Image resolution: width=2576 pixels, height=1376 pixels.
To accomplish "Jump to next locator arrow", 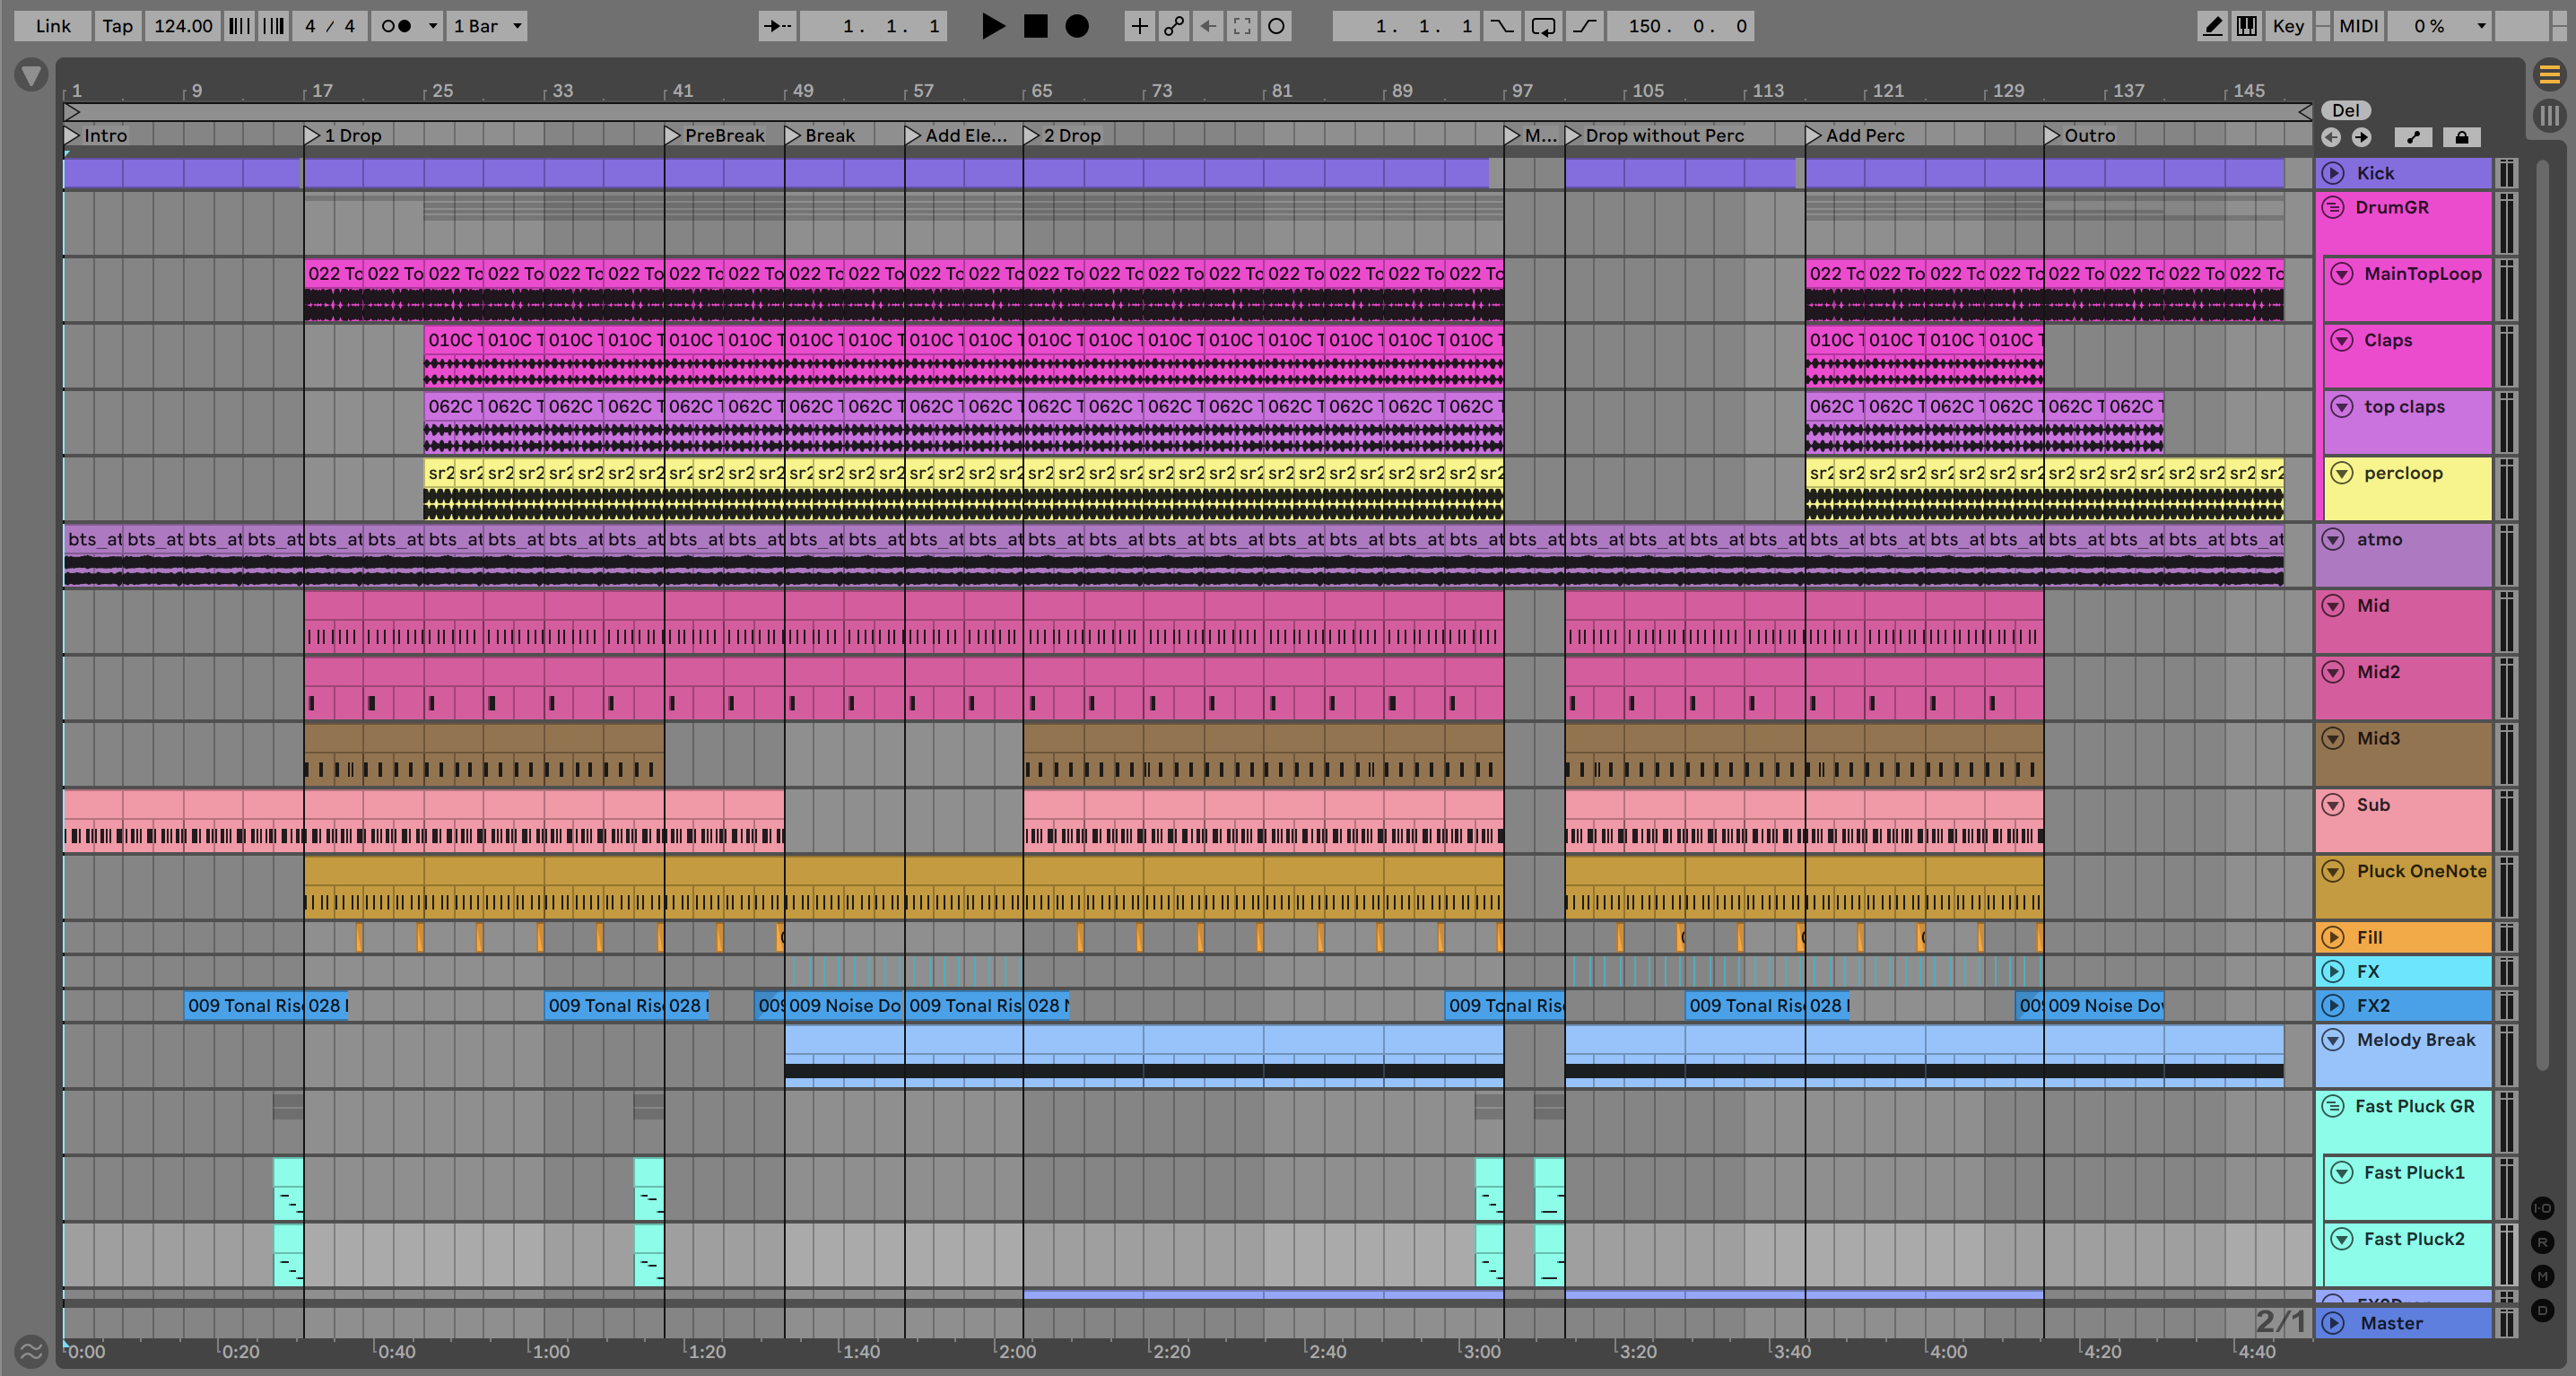I will coord(2361,137).
